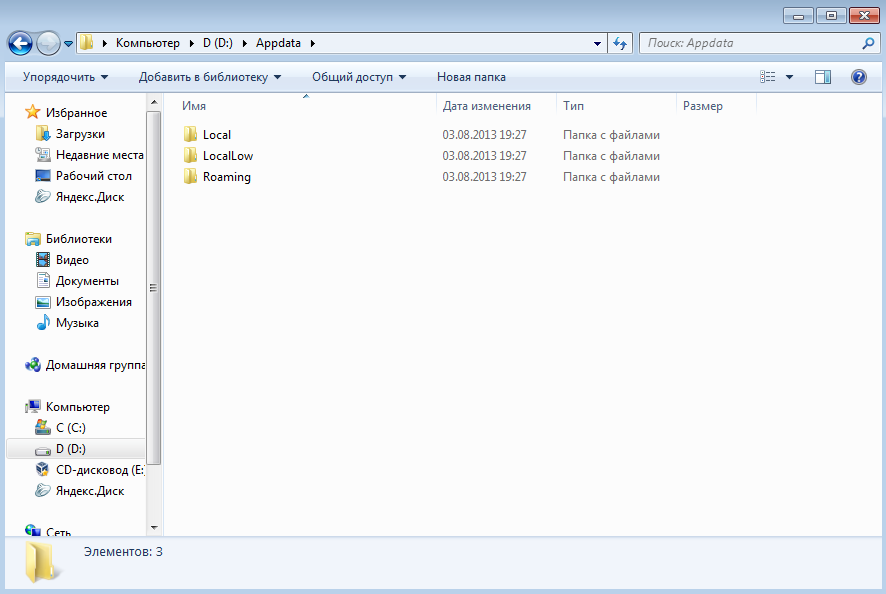Click the navigation pane scrollbar thumb
Screen dimensions: 886x594
point(154,288)
